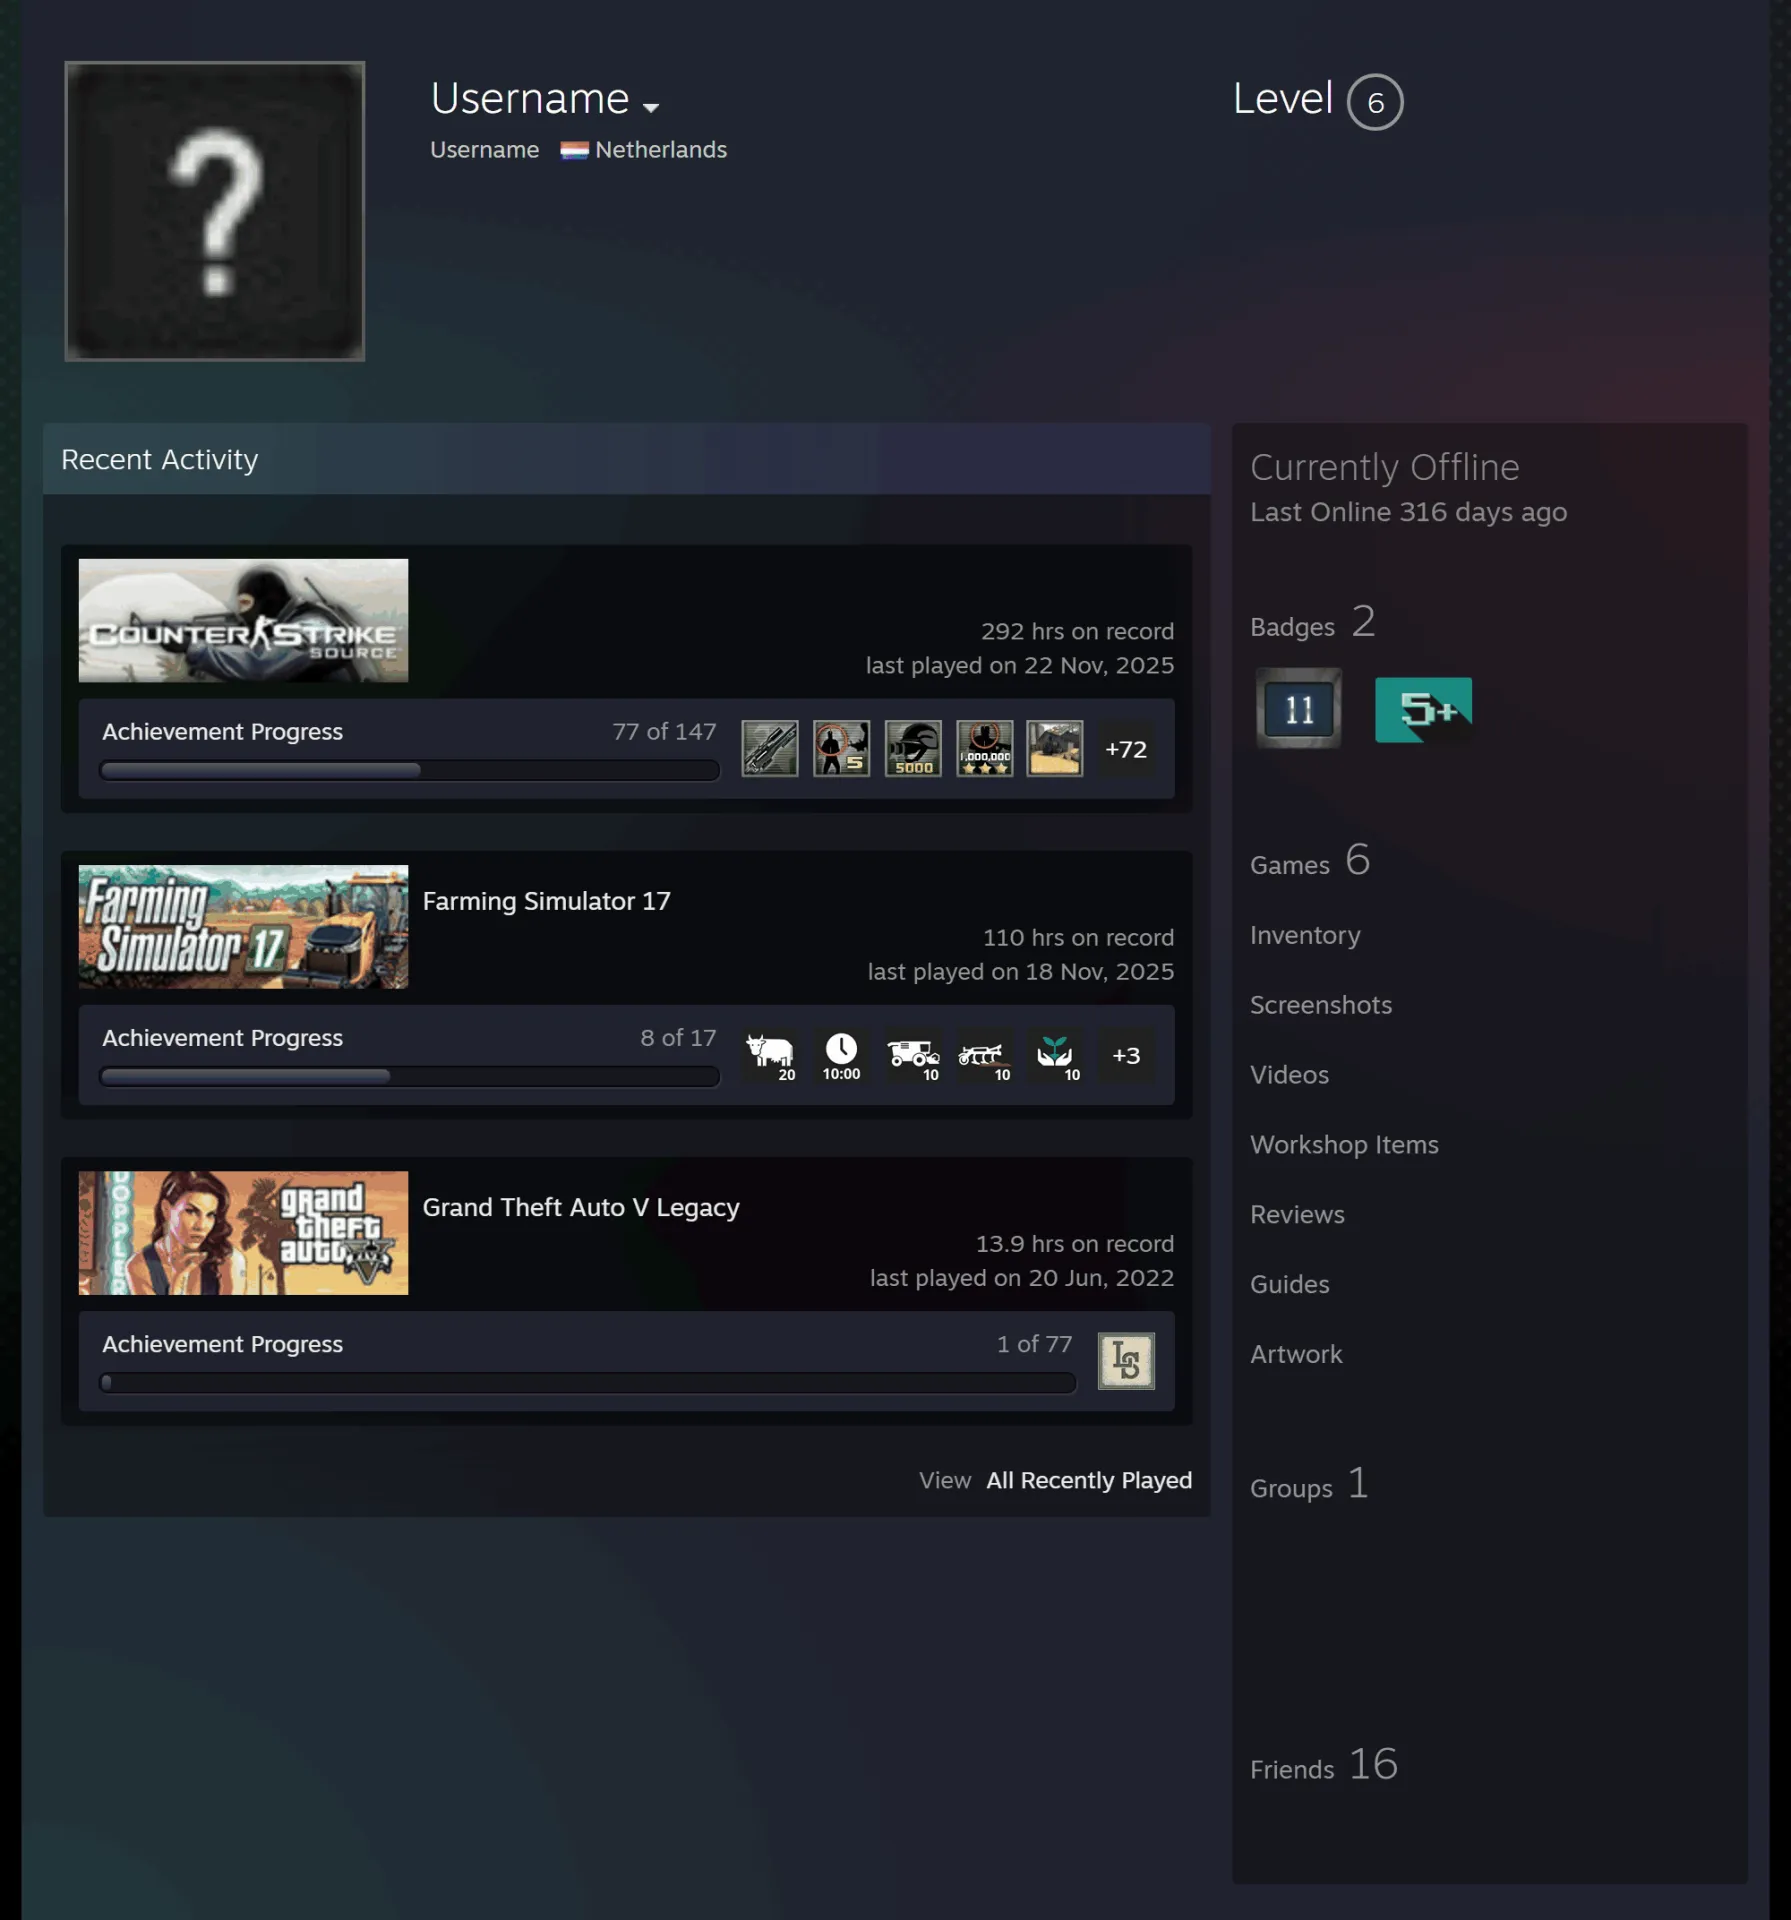Show the +3 more Farming Simulator achievements
Viewport: 1791px width, 1920px height.
[1126, 1055]
